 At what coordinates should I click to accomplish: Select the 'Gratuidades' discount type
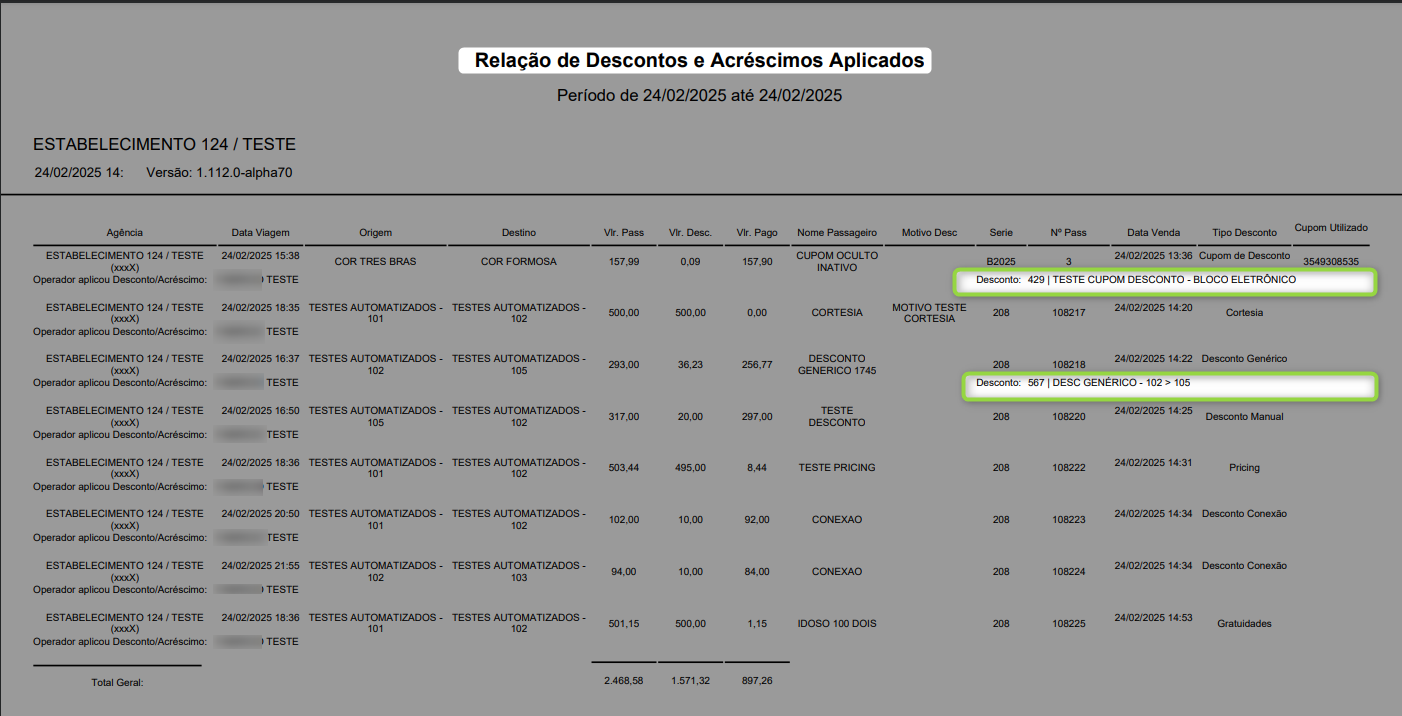pyautogui.click(x=1245, y=624)
